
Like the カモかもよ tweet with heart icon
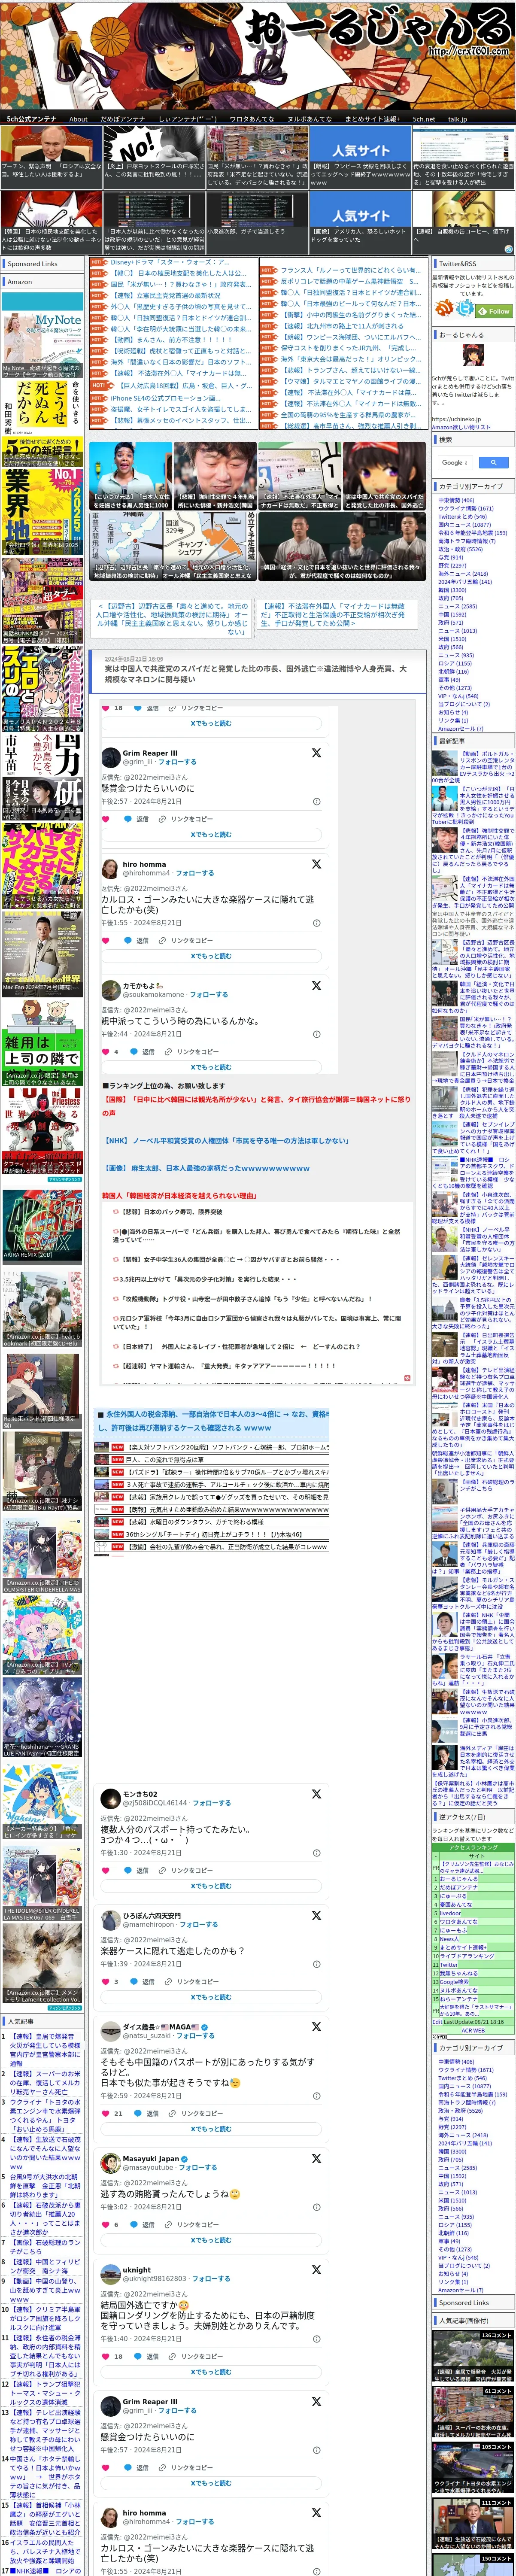[106, 1052]
